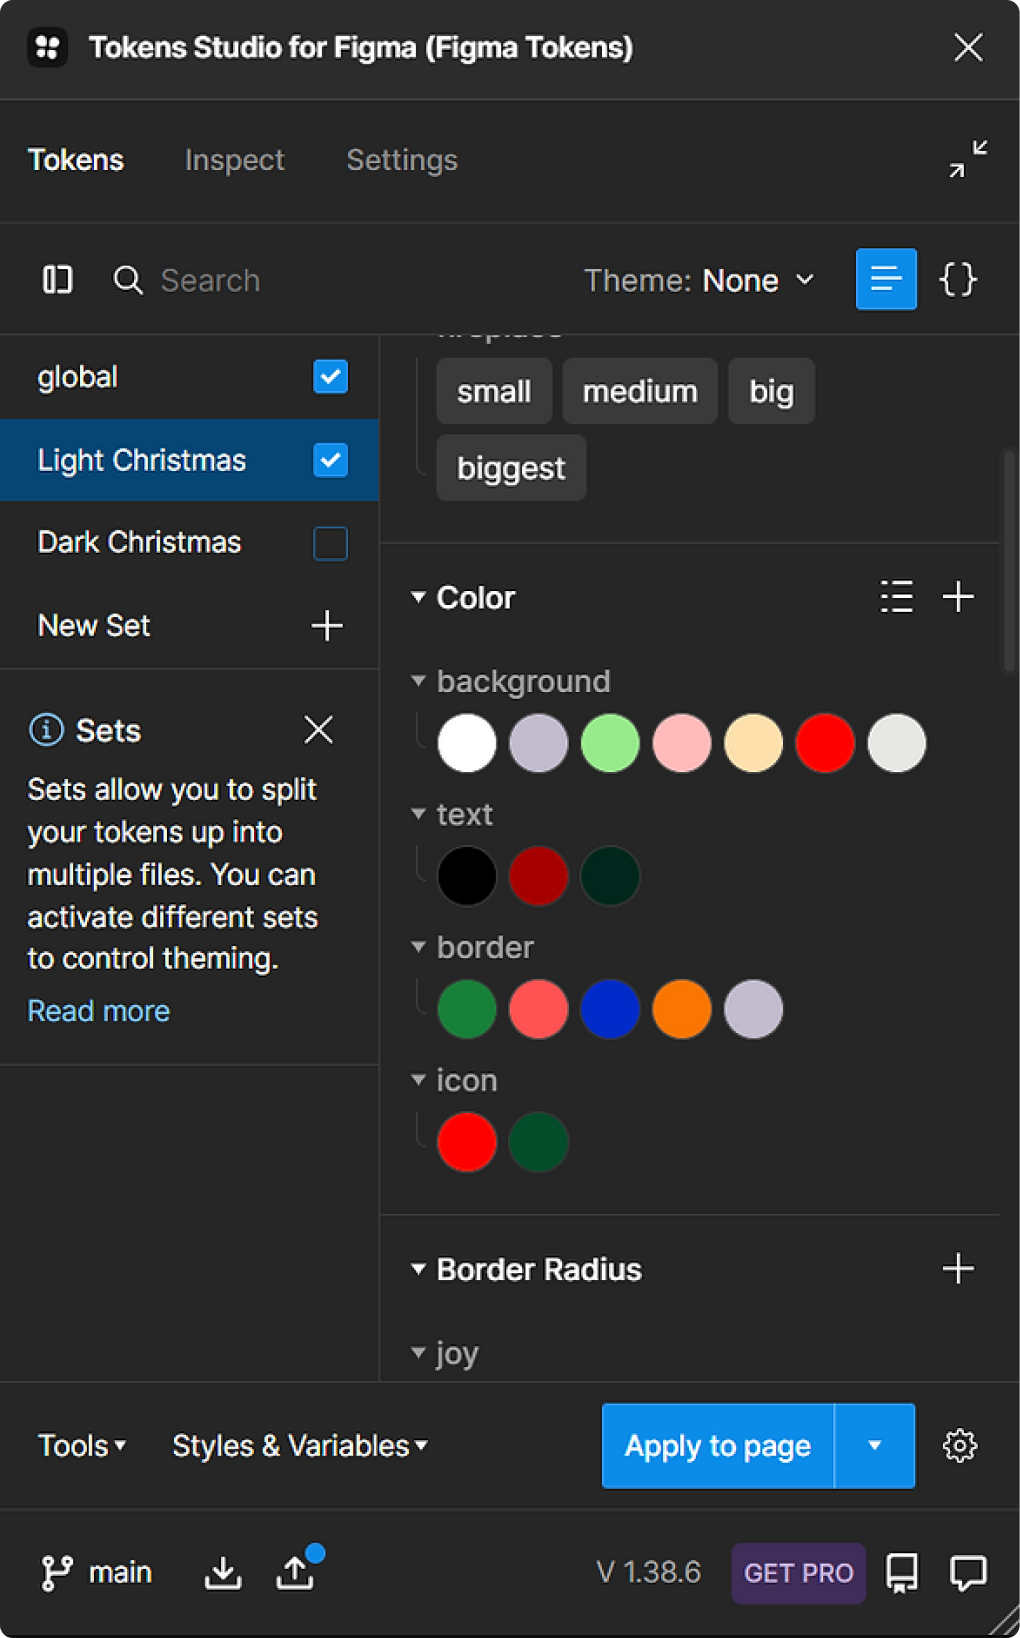The height and width of the screenshot is (1638, 1020).
Task: Collapse the text color group
Action: pyautogui.click(x=418, y=814)
